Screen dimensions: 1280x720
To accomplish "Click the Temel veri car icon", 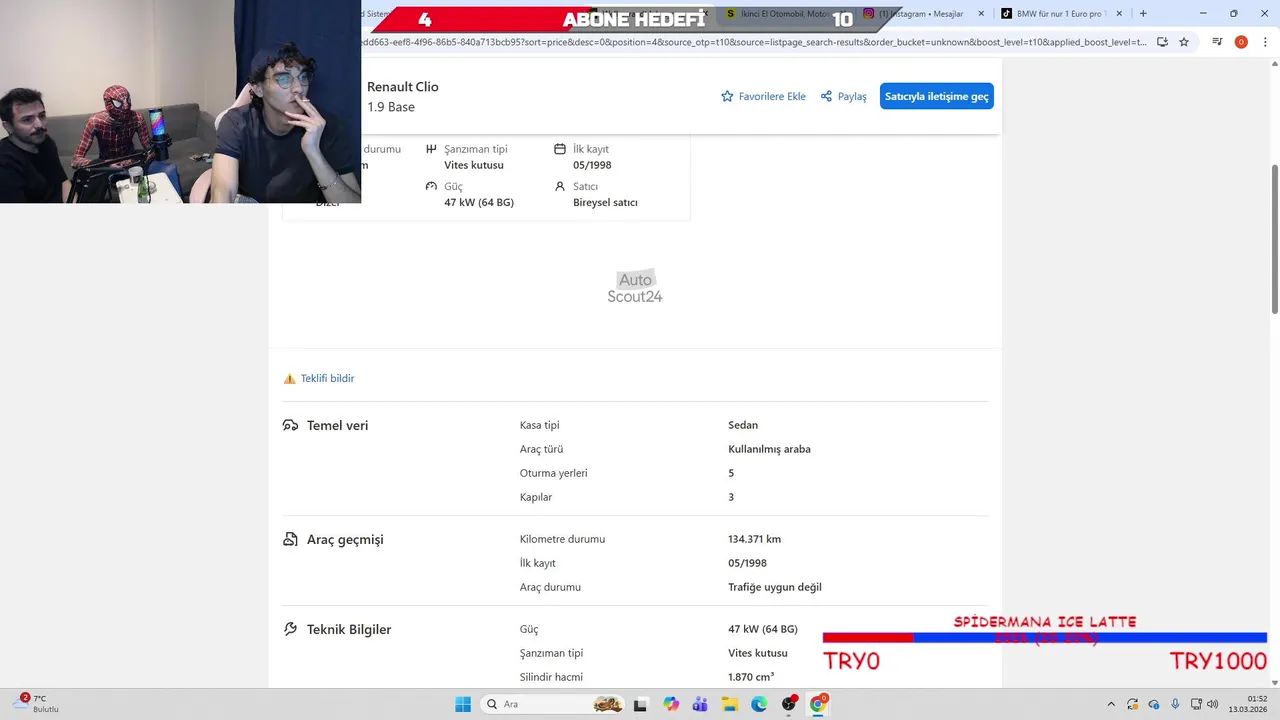I will [x=290, y=425].
